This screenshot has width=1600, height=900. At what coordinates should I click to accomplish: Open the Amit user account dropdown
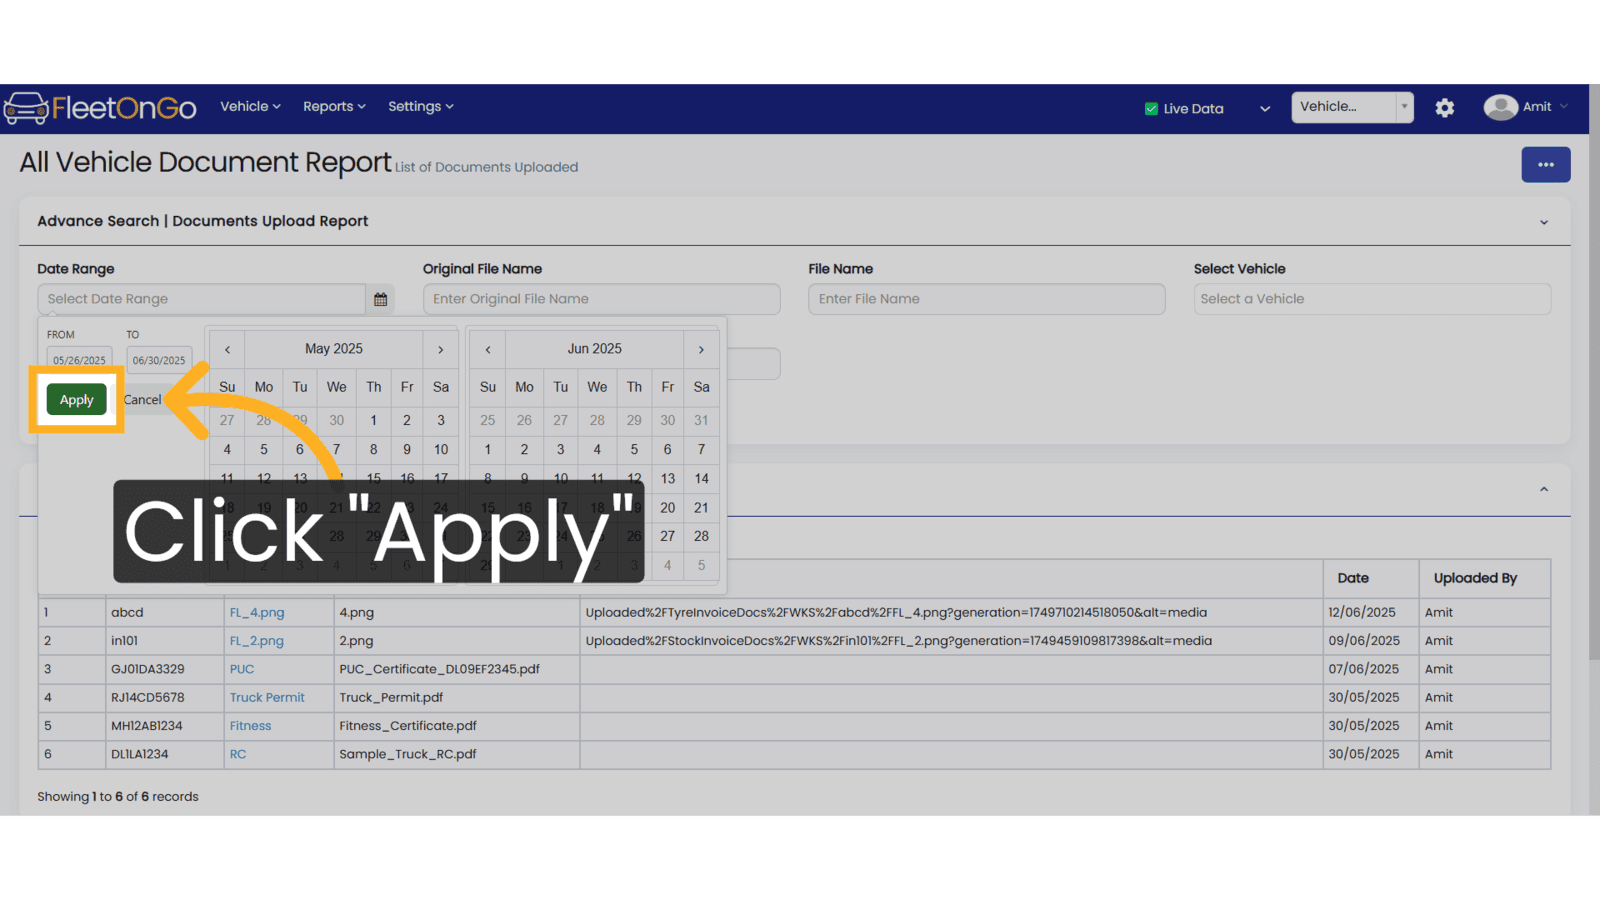[x=1545, y=107]
